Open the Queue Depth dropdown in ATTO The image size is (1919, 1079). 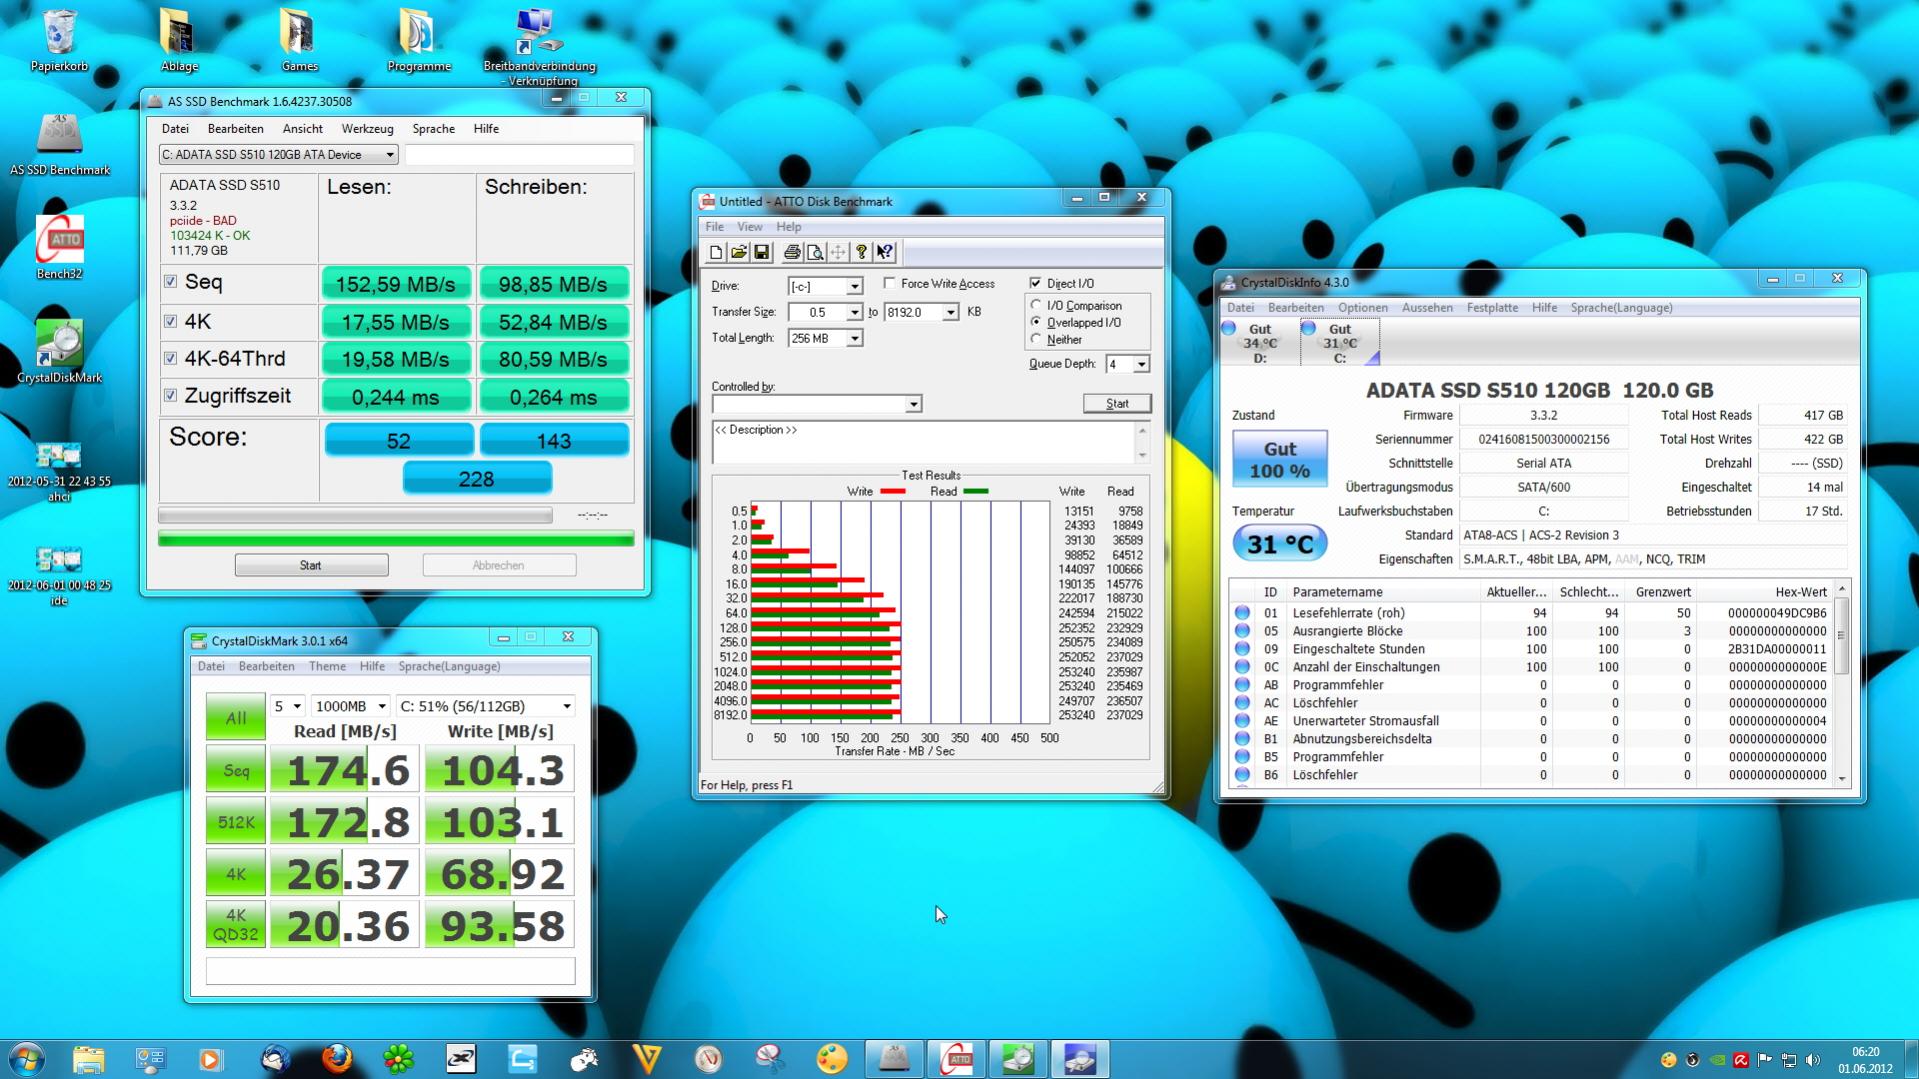(x=1141, y=365)
